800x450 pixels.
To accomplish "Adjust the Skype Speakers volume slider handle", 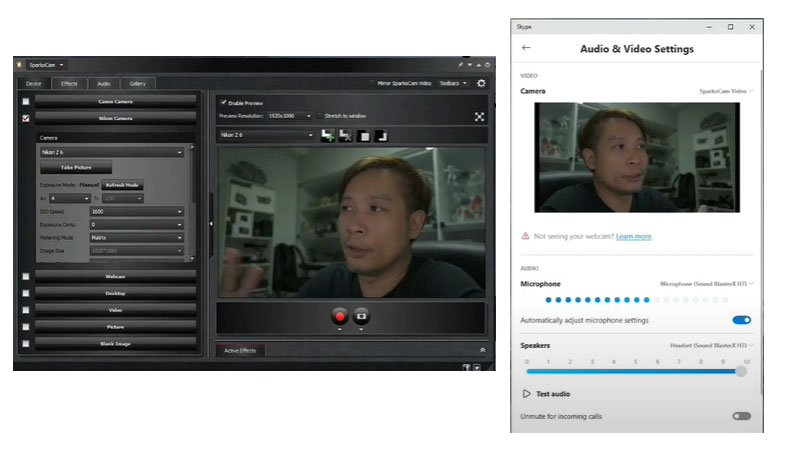I will click(x=741, y=371).
